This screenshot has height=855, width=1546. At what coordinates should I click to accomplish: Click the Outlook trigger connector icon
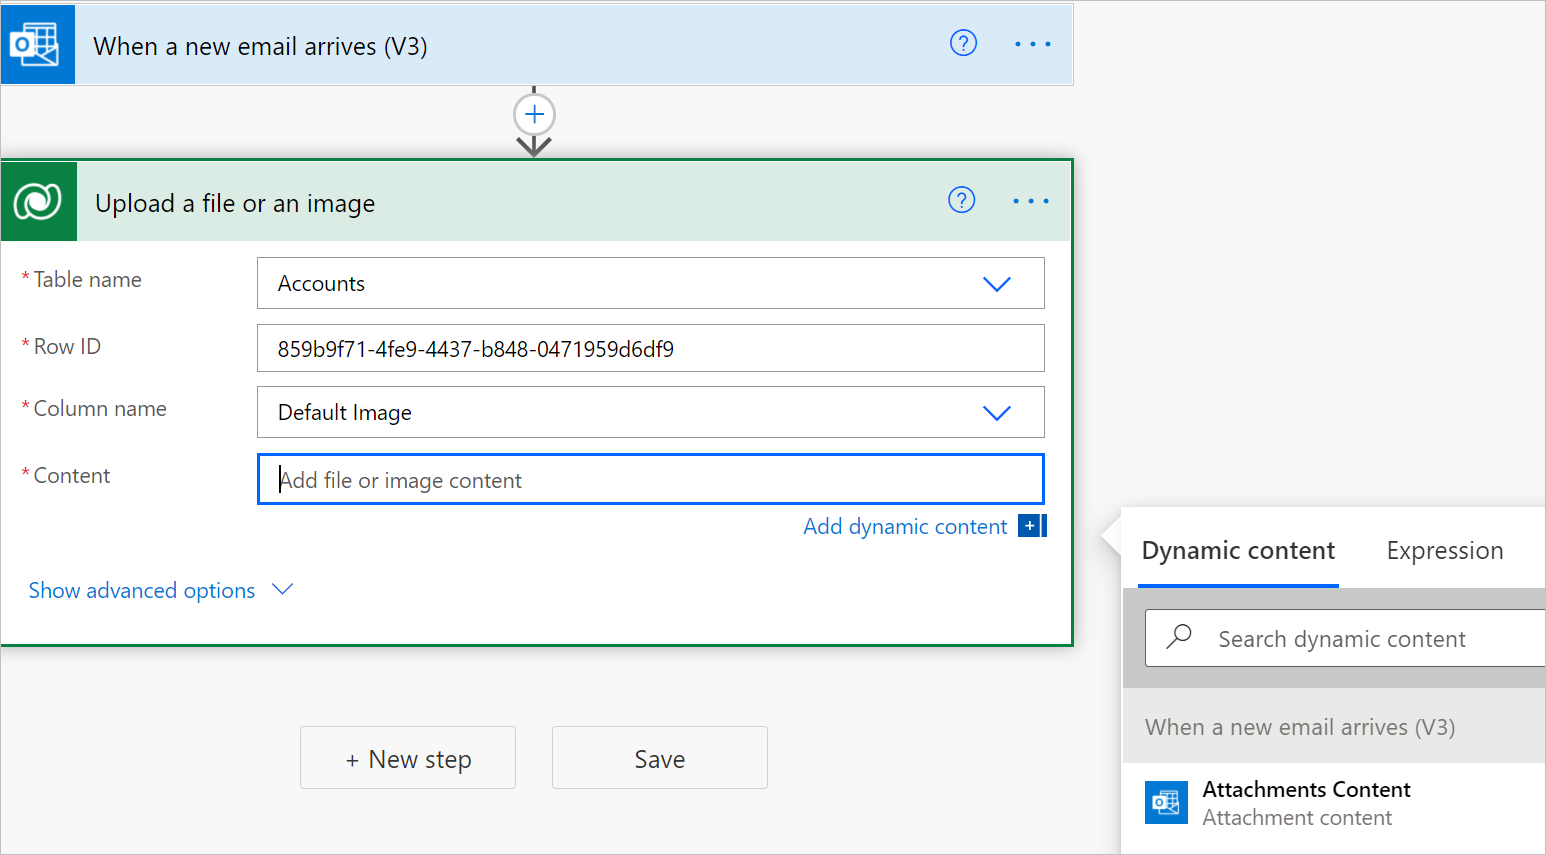38,44
